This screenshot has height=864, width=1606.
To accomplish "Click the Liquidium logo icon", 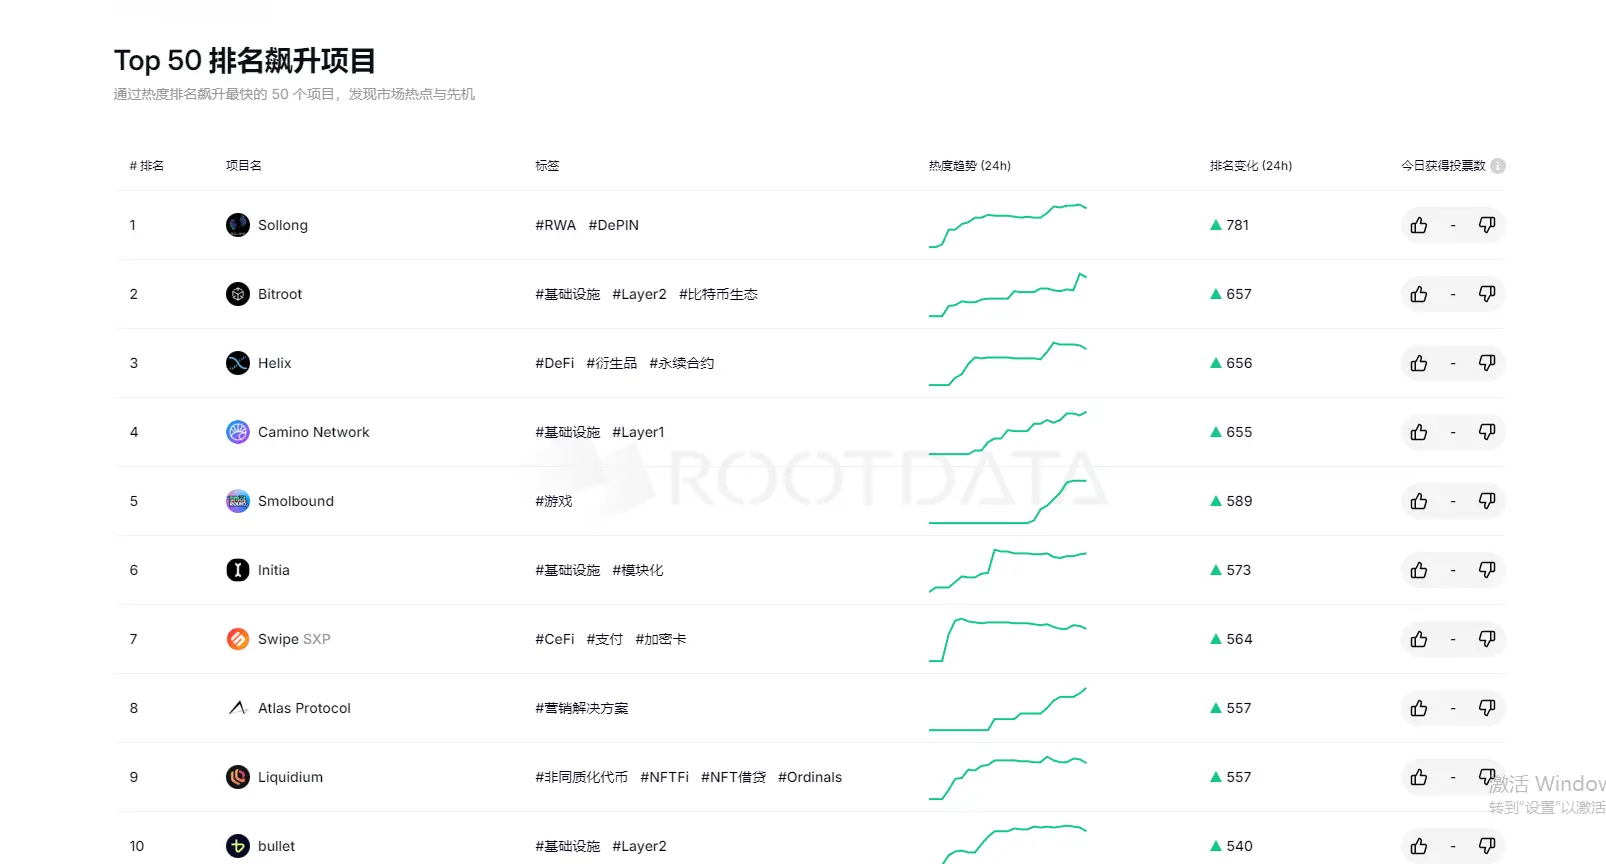I will (238, 777).
